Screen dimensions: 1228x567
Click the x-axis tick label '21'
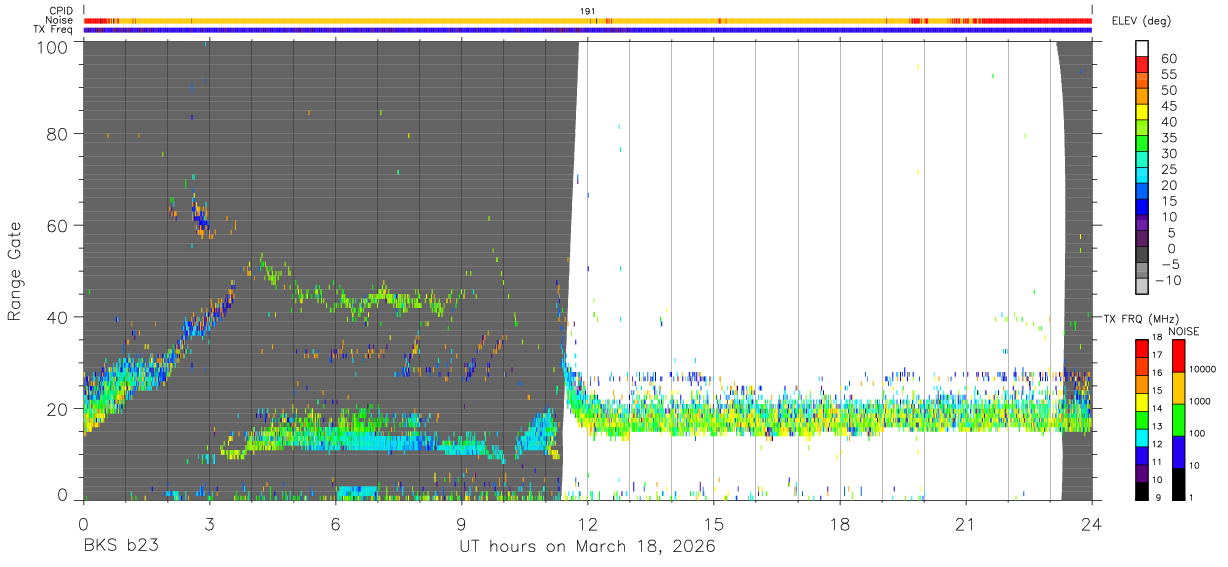click(966, 523)
